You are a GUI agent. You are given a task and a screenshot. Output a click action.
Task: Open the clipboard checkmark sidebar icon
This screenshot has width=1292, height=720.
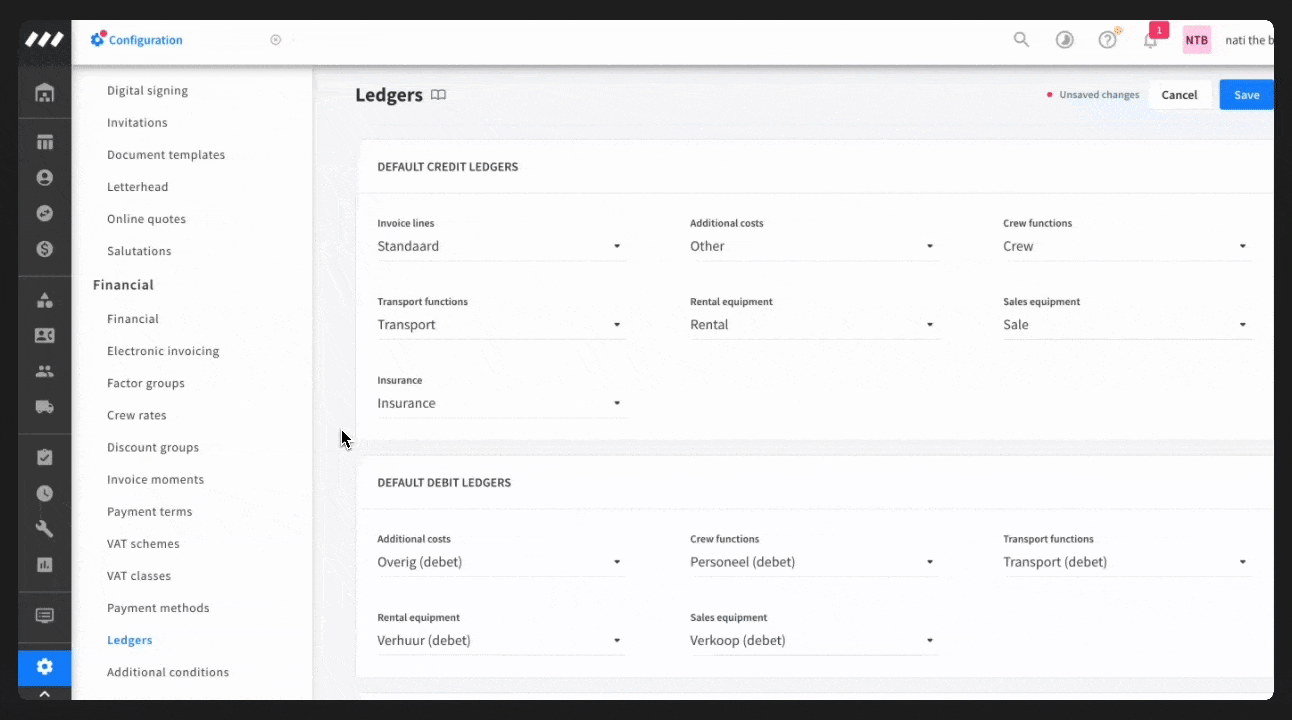click(44, 457)
